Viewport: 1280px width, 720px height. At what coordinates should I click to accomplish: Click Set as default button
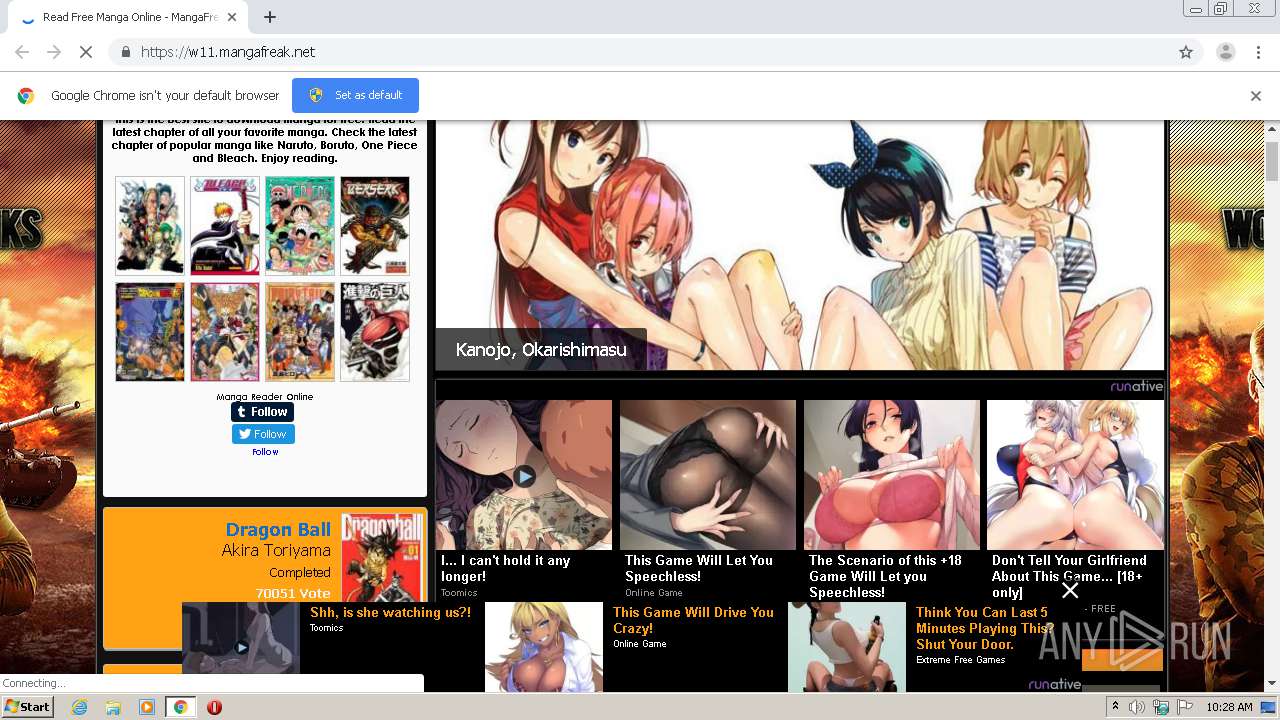[355, 95]
